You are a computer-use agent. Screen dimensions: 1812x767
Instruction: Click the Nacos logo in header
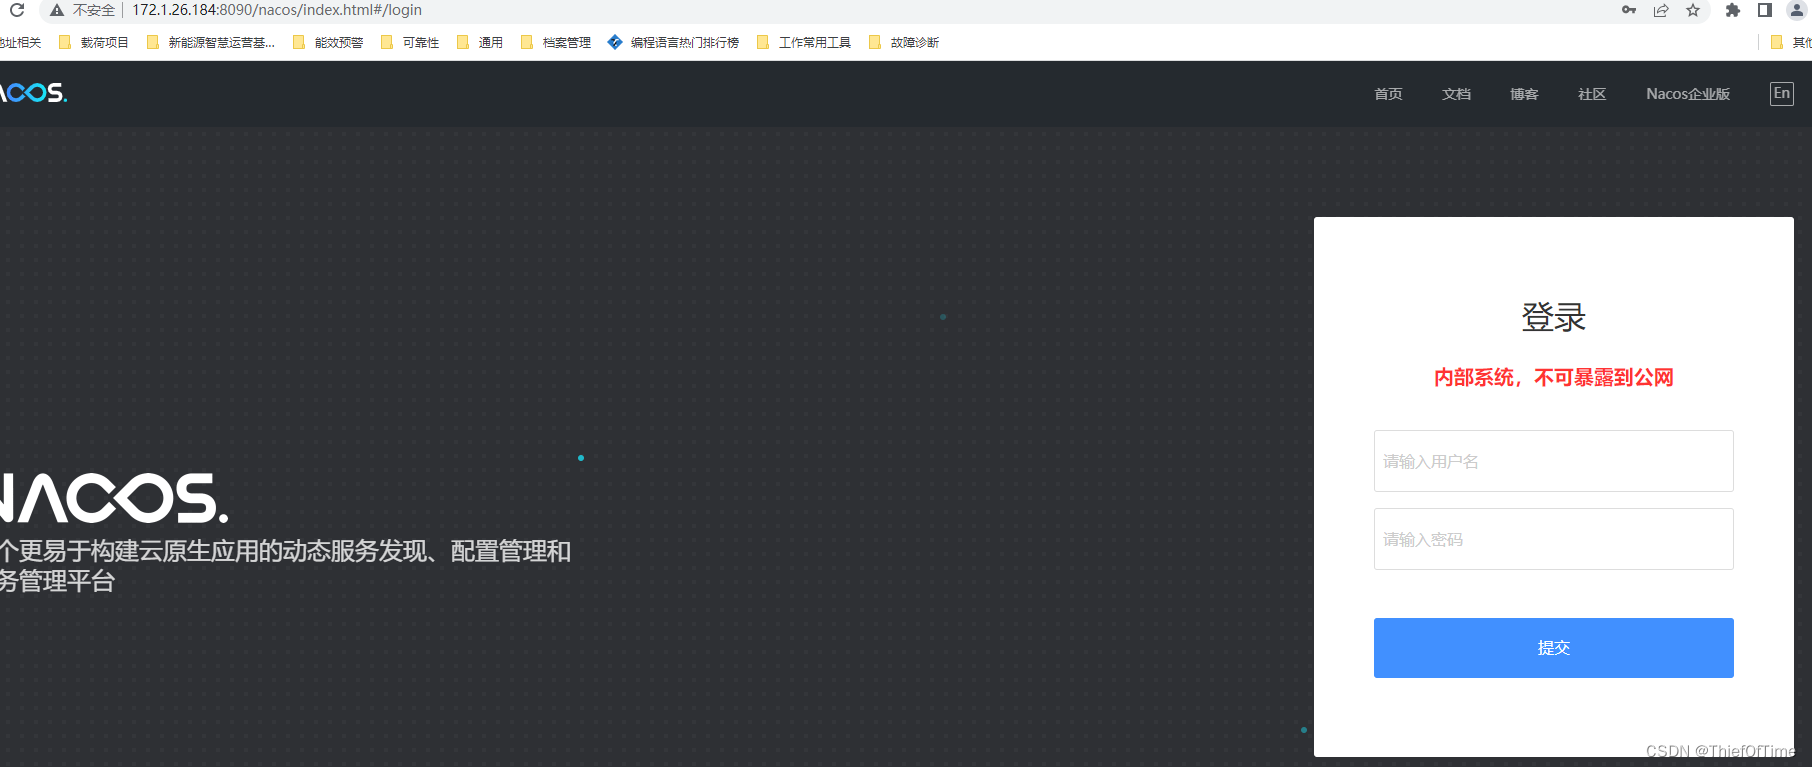click(33, 93)
